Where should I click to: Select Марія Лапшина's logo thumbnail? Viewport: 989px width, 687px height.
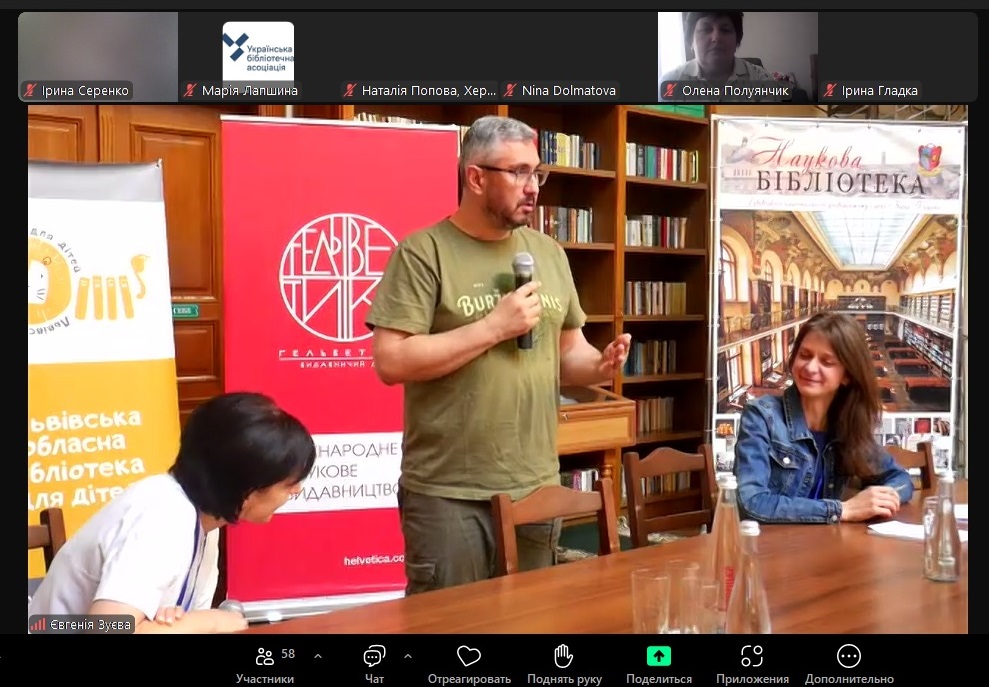pyautogui.click(x=258, y=50)
